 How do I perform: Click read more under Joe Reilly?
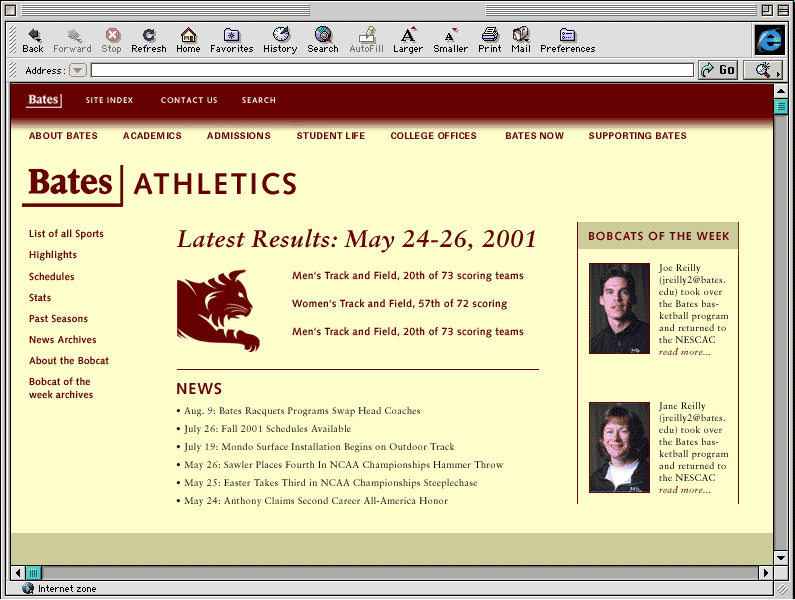pyautogui.click(x=684, y=352)
